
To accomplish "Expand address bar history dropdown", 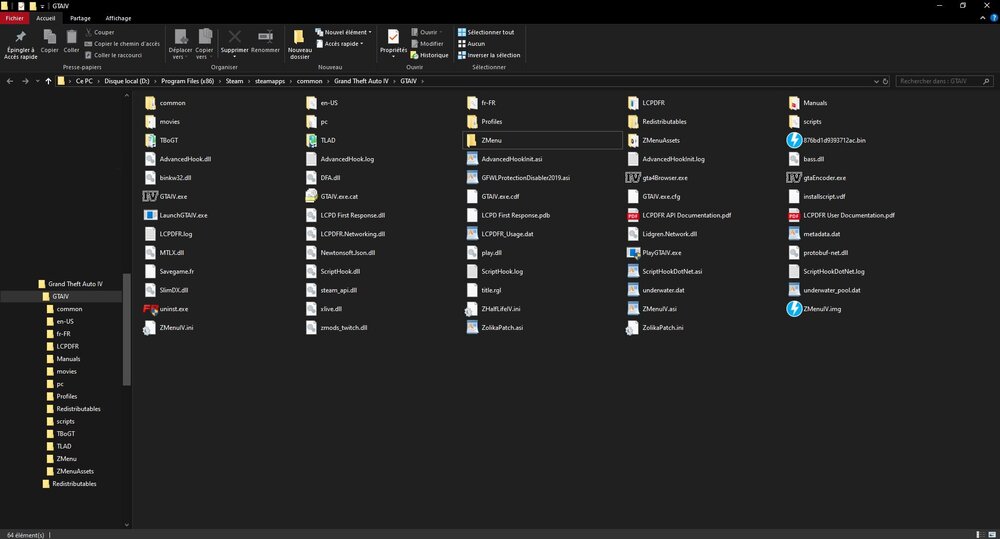I will pyautogui.click(x=876, y=81).
